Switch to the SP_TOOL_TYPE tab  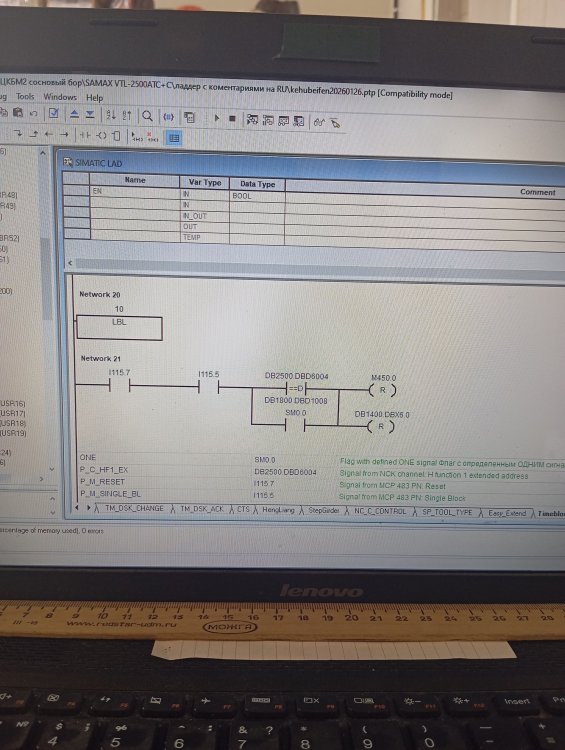point(447,512)
